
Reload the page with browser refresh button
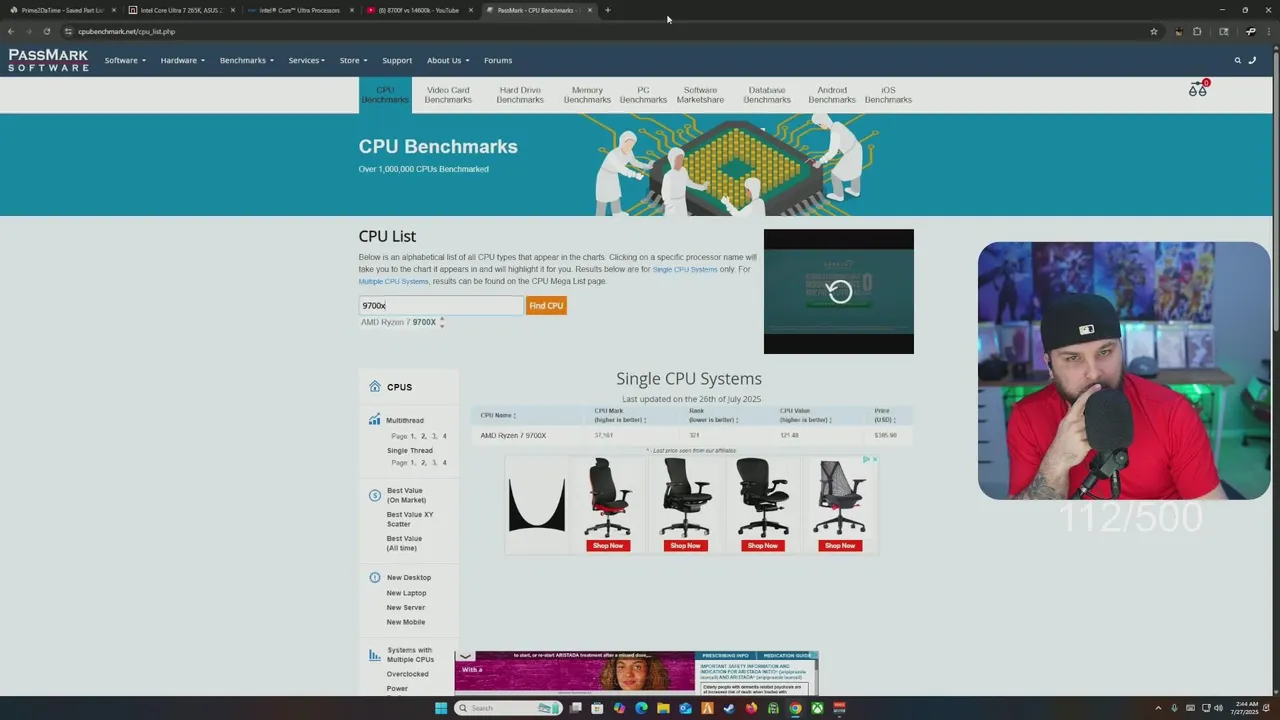[46, 31]
